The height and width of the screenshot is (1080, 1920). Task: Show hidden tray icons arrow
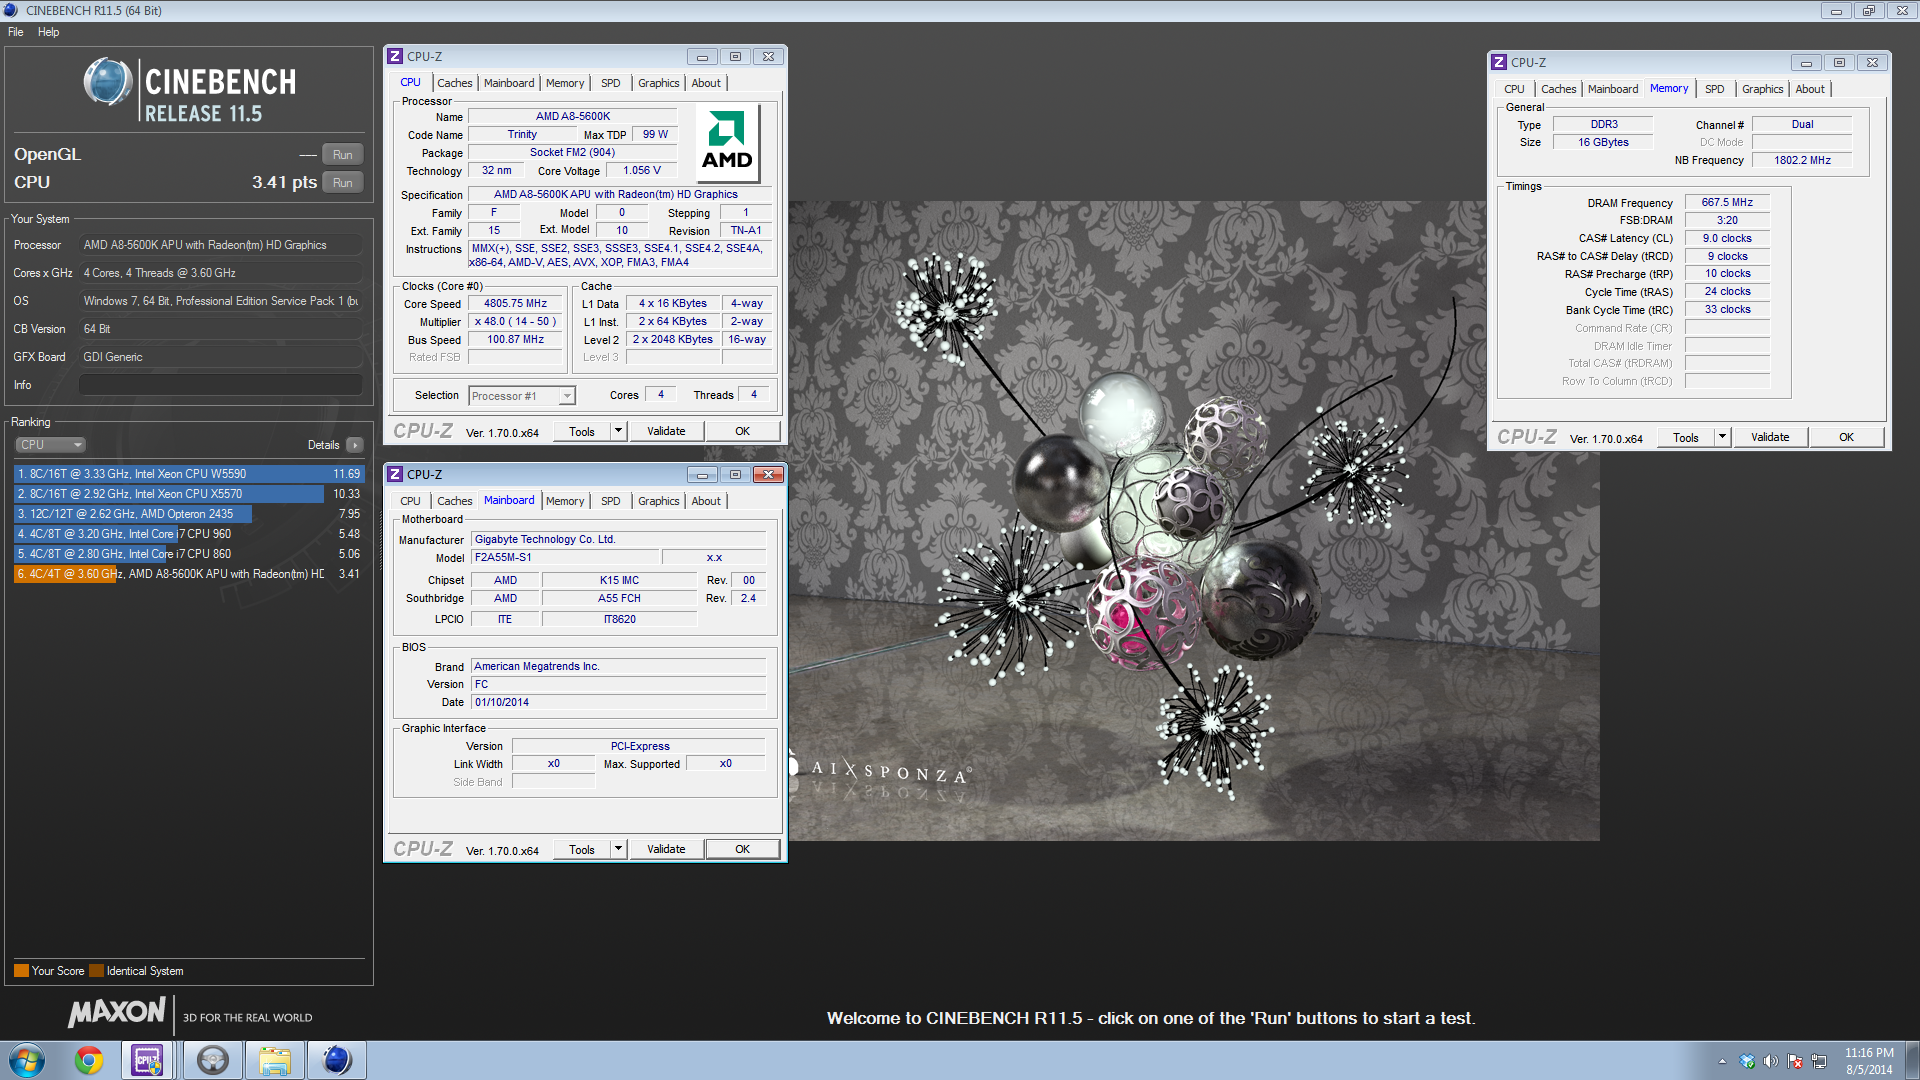[x=1722, y=1061]
